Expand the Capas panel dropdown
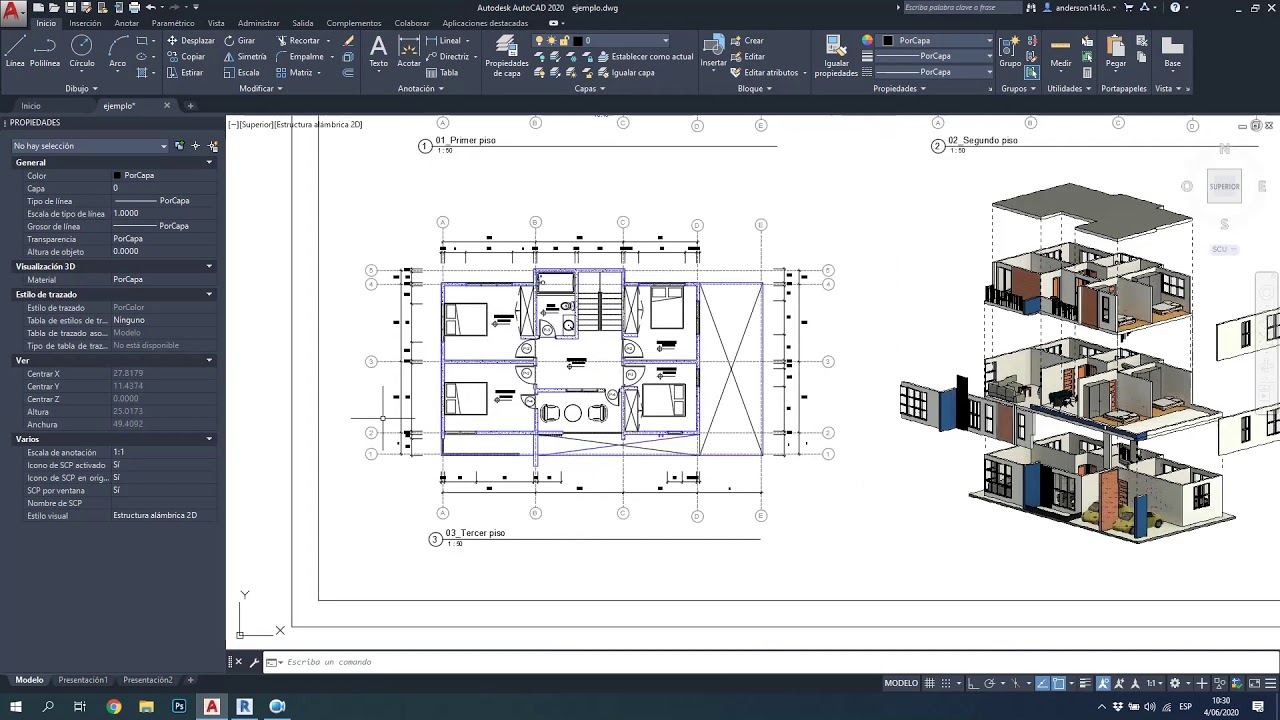Viewport: 1280px width, 720px height. pyautogui.click(x=590, y=88)
